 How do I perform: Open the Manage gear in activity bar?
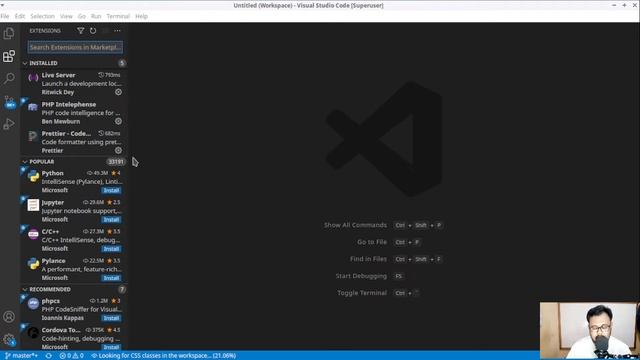(9, 340)
